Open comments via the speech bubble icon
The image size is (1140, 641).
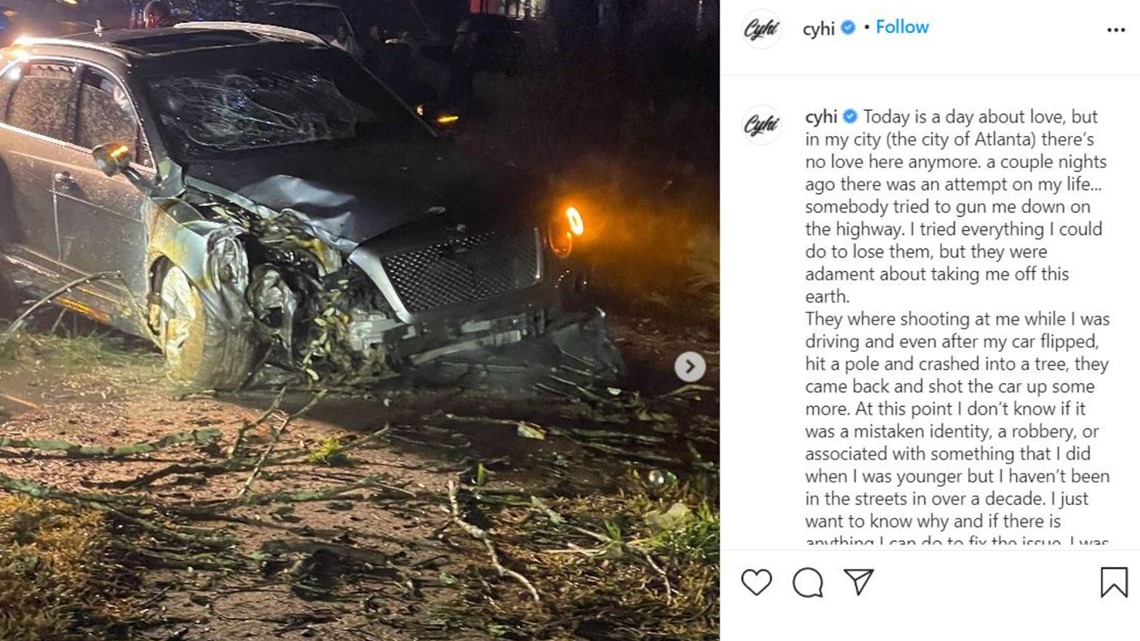(x=808, y=582)
